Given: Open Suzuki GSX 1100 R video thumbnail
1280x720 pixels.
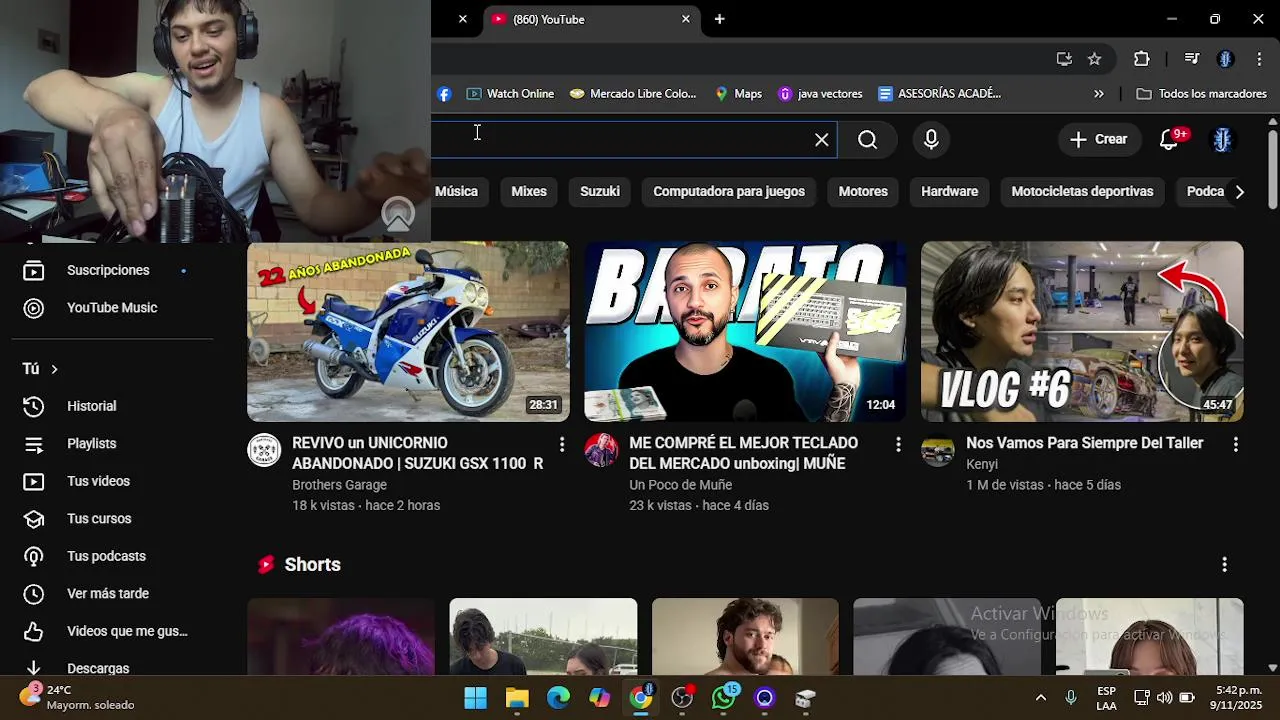Looking at the screenshot, I should [408, 331].
